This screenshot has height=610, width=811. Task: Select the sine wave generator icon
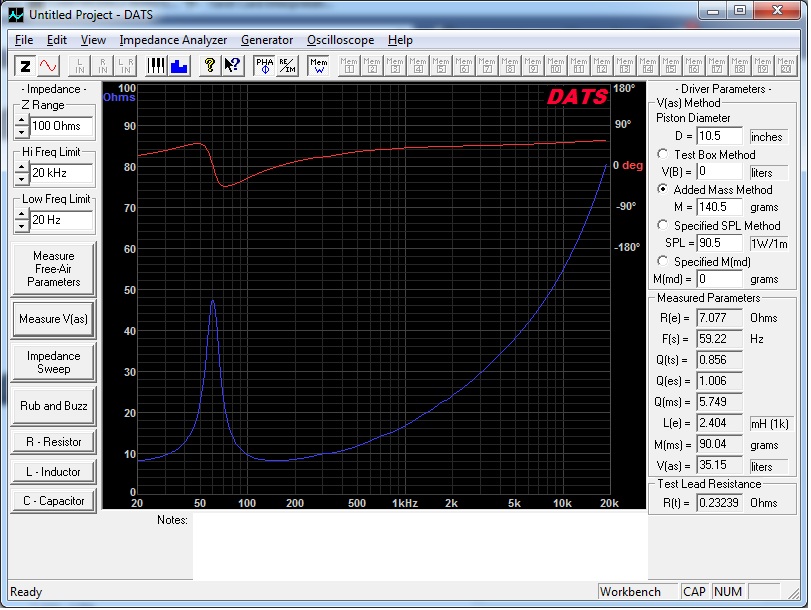point(49,66)
